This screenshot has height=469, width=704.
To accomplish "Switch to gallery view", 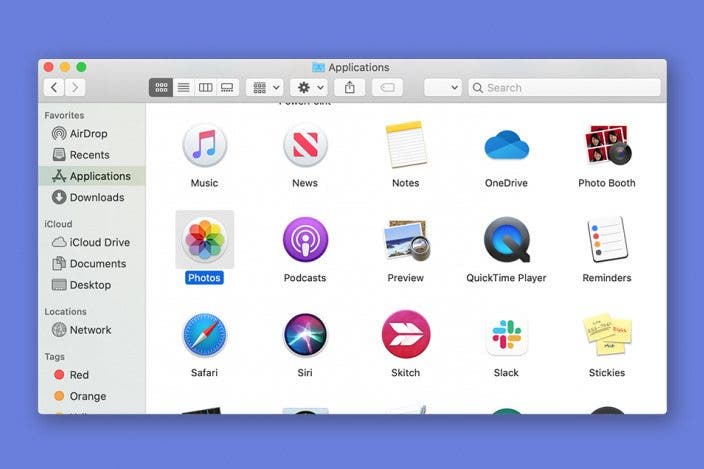I will (227, 88).
